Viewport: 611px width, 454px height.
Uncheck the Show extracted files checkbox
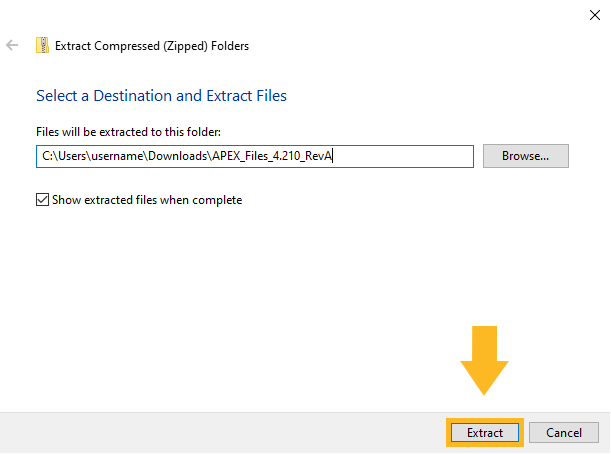pyautogui.click(x=42, y=200)
